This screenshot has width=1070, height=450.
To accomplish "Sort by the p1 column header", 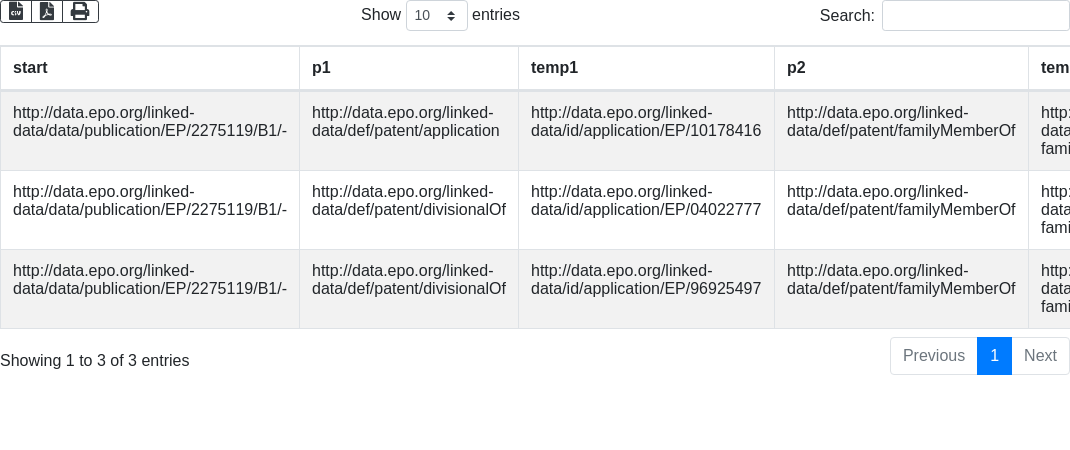I will point(321,68).
